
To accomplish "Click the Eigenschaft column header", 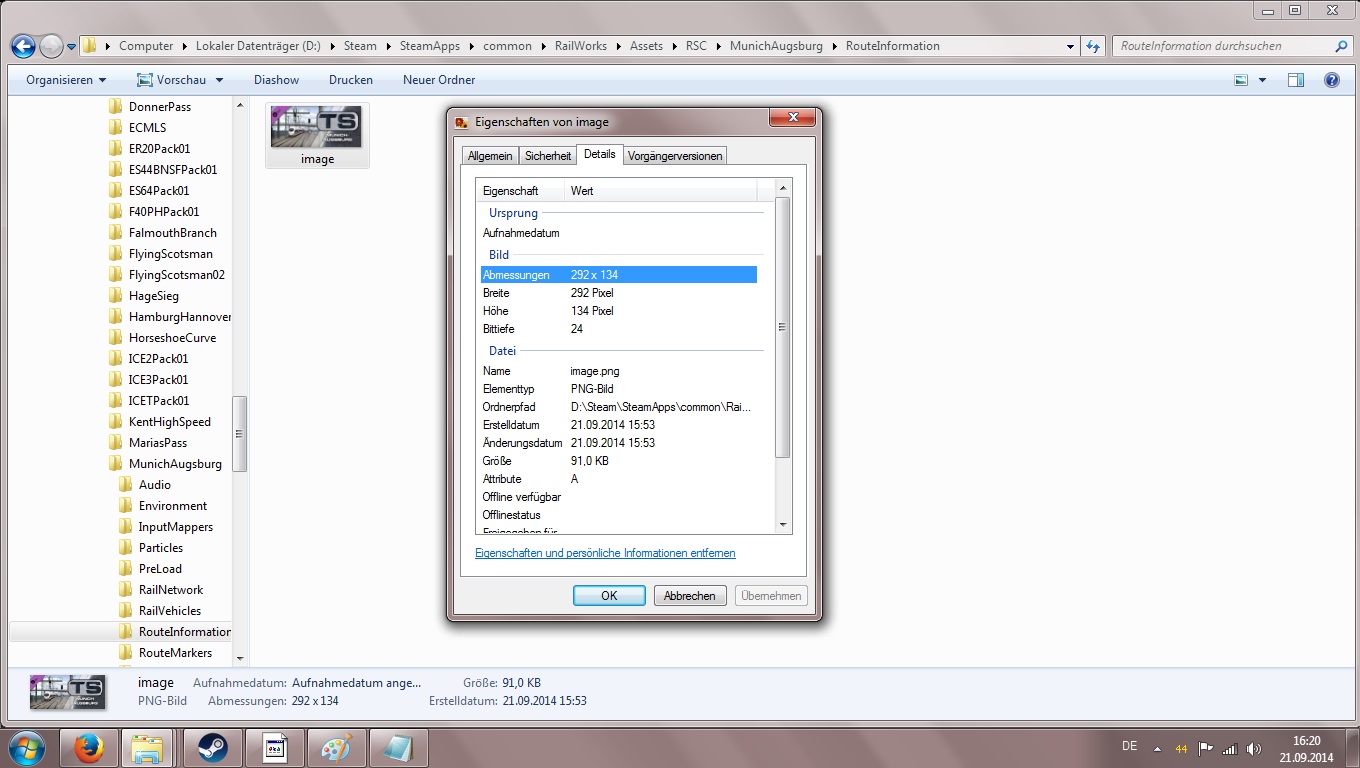I will coord(521,190).
